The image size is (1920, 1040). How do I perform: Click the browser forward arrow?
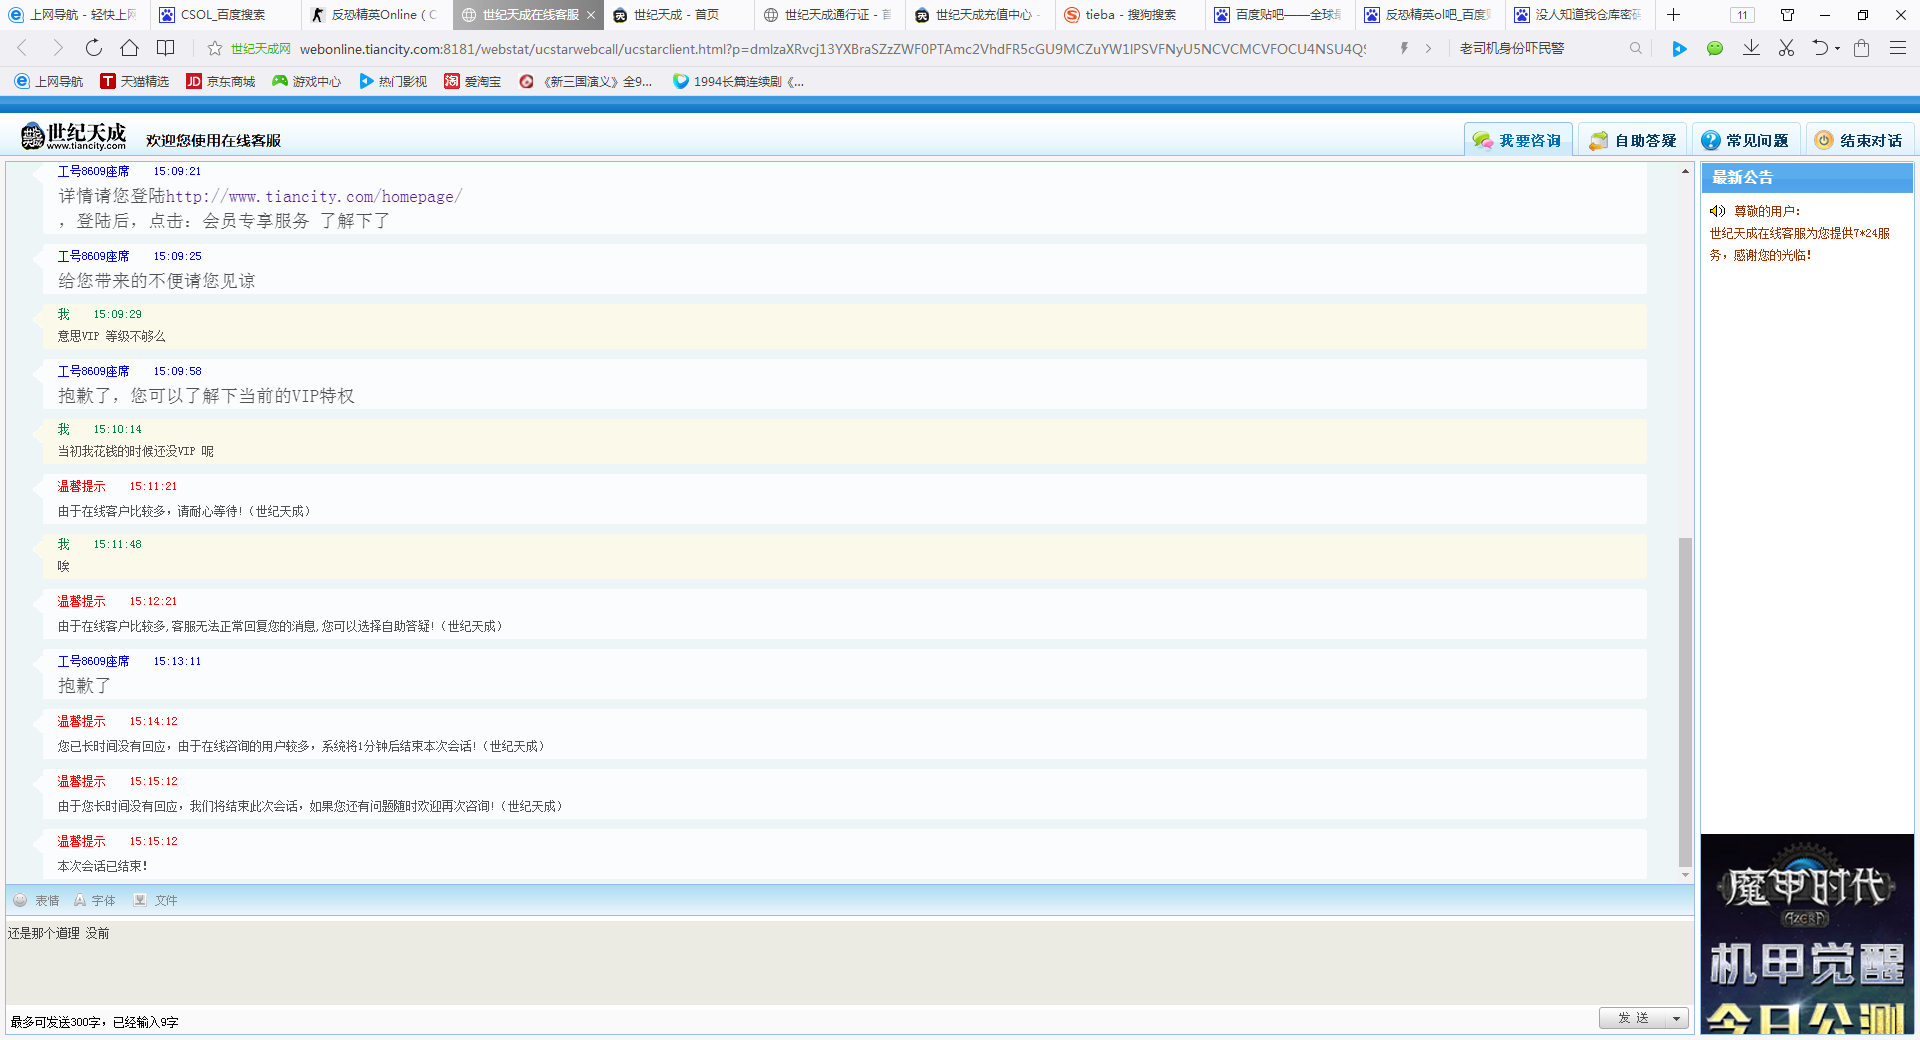pyautogui.click(x=57, y=48)
